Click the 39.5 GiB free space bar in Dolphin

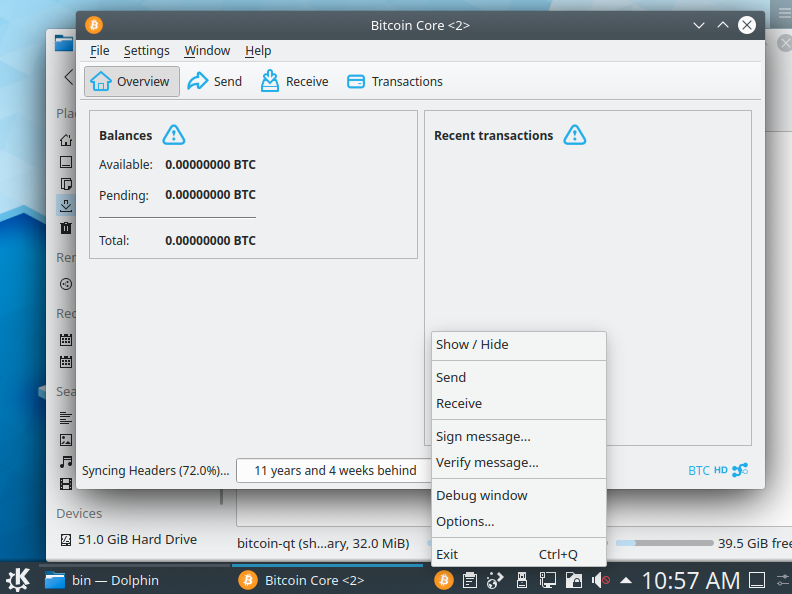click(x=664, y=543)
